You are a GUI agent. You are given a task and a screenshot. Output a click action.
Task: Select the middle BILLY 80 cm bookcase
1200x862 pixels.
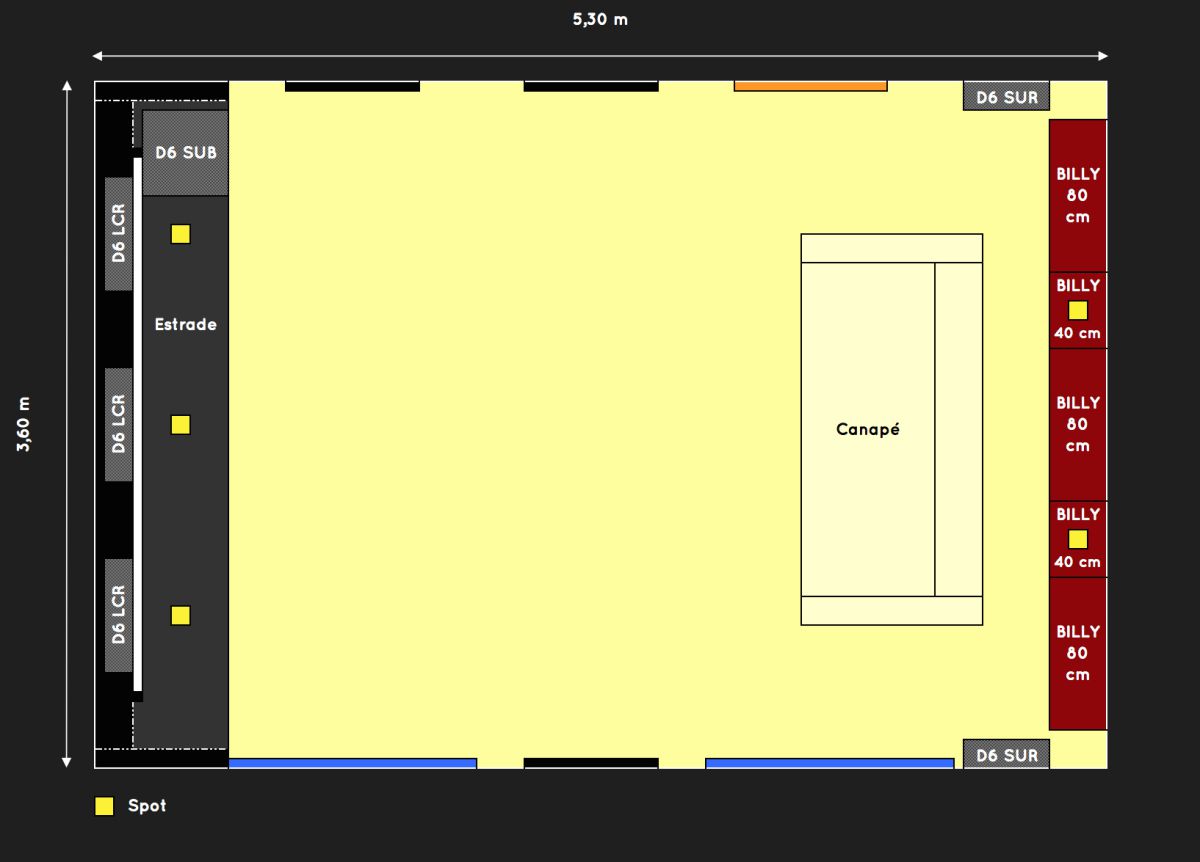click(1077, 424)
